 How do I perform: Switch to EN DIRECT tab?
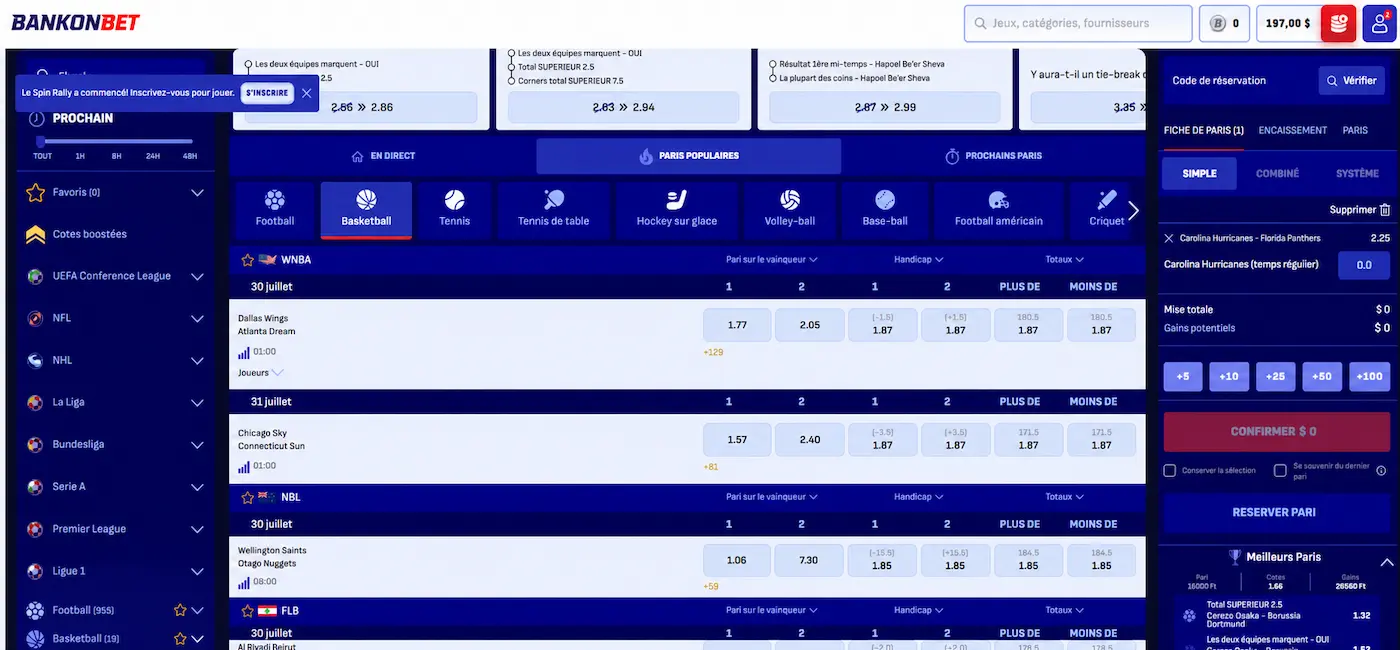383,156
